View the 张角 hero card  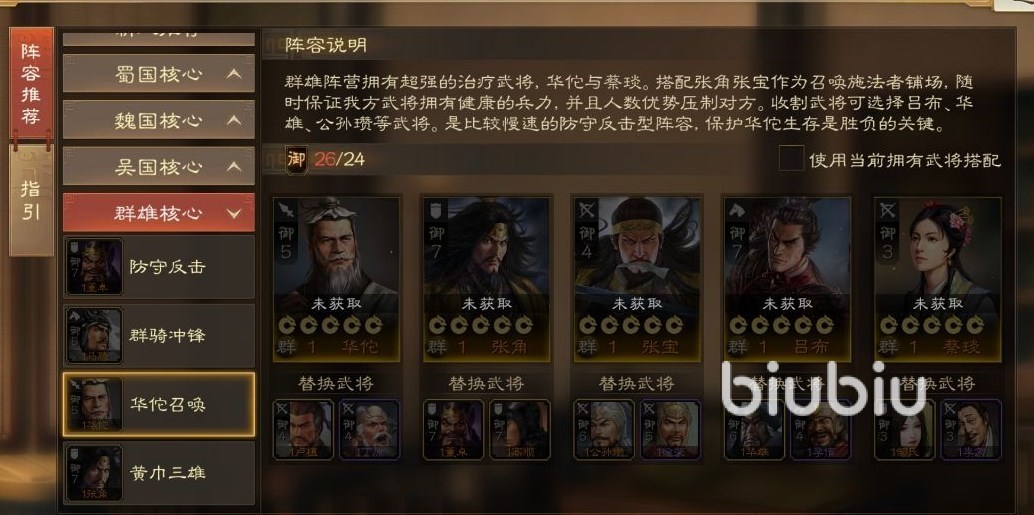pos(487,279)
